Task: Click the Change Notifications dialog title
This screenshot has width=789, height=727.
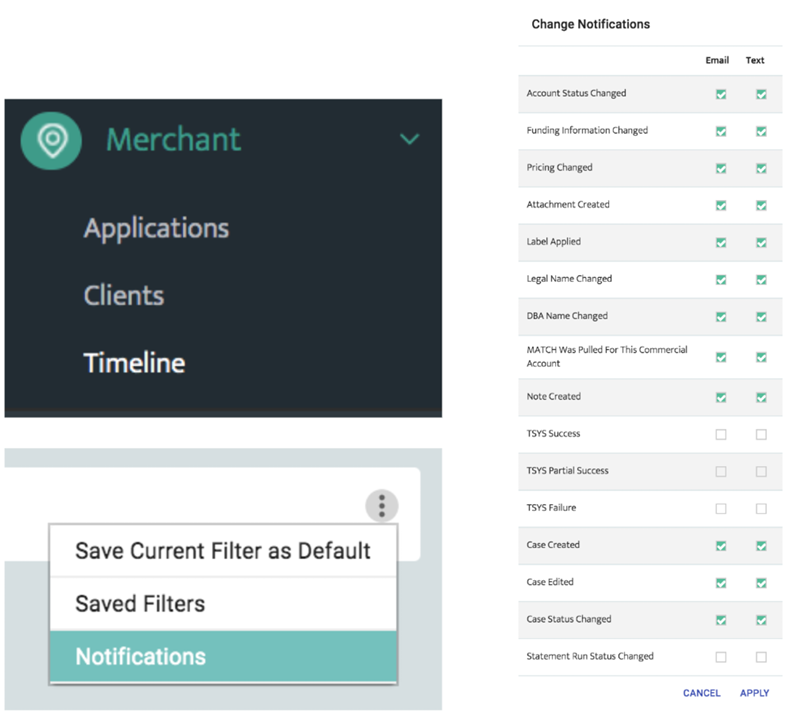Action: (x=591, y=24)
